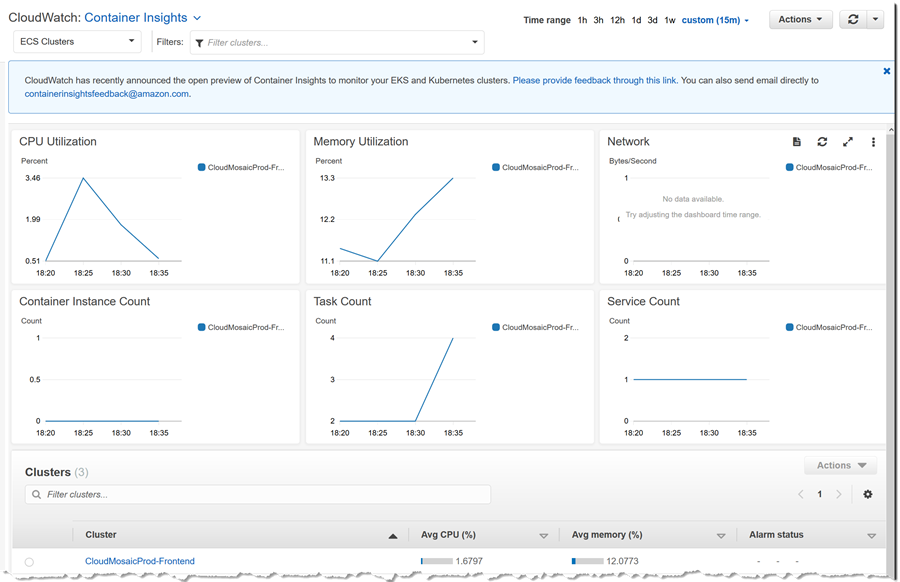Open the custom (15m) time range dropdown
900x582 pixels.
[715, 20]
